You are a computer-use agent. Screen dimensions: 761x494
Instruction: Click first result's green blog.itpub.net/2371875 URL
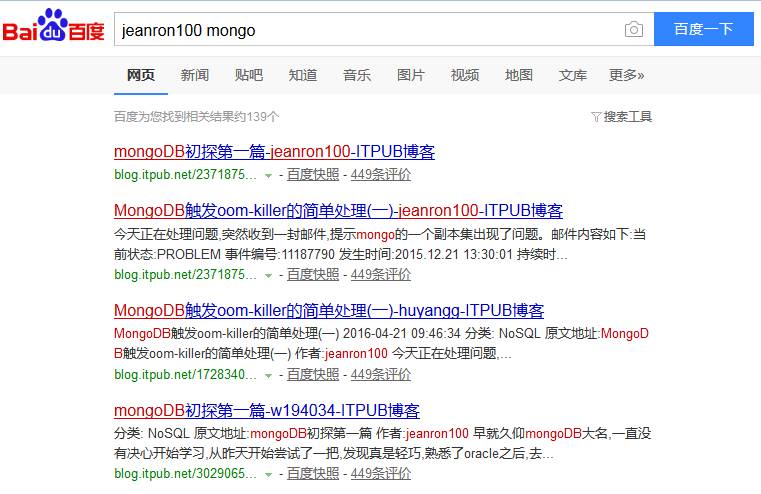(185, 175)
